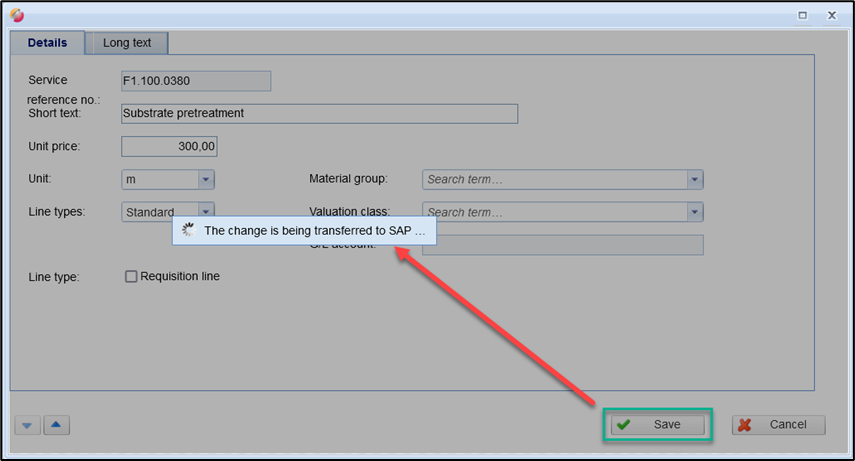Screen dimensions: 855x461
Task: Select the Unit price field
Action: pos(169,147)
